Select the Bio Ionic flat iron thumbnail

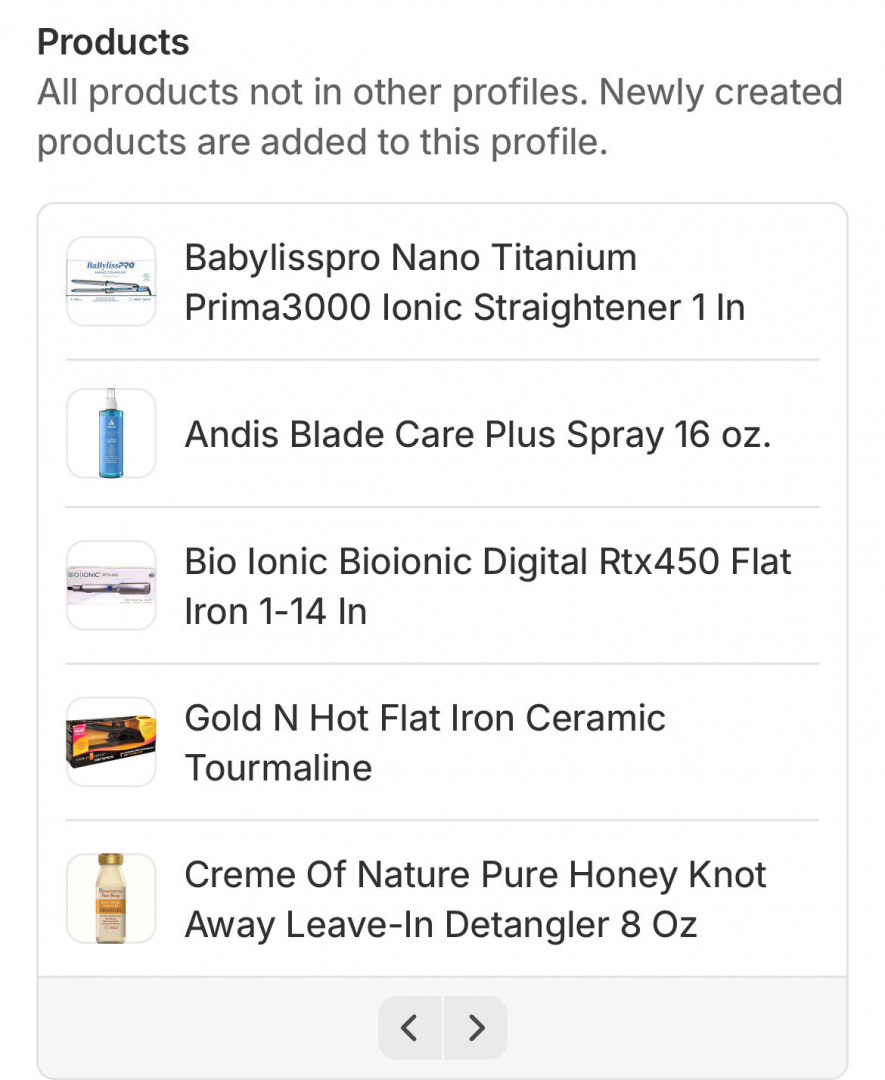coord(111,586)
